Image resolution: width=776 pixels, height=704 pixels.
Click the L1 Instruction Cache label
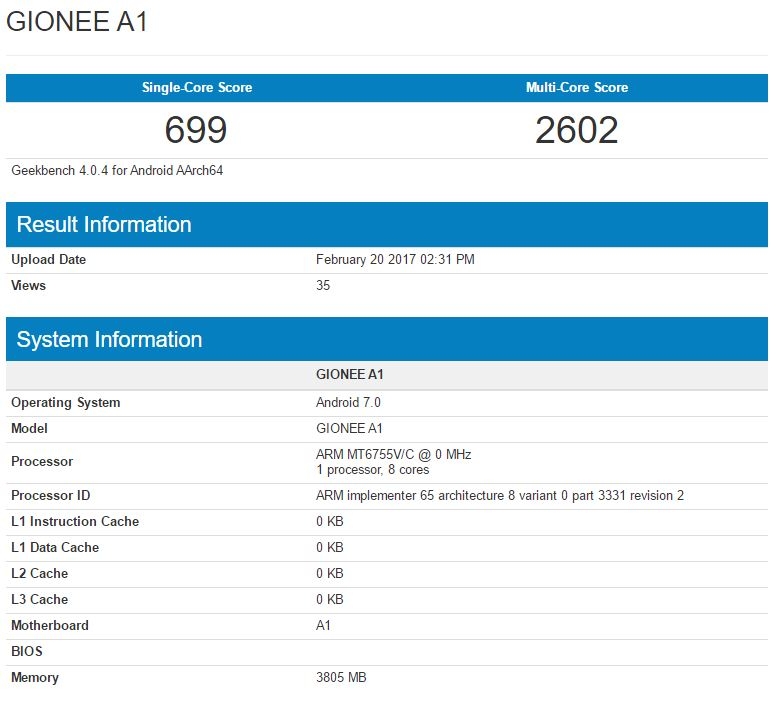coord(75,522)
